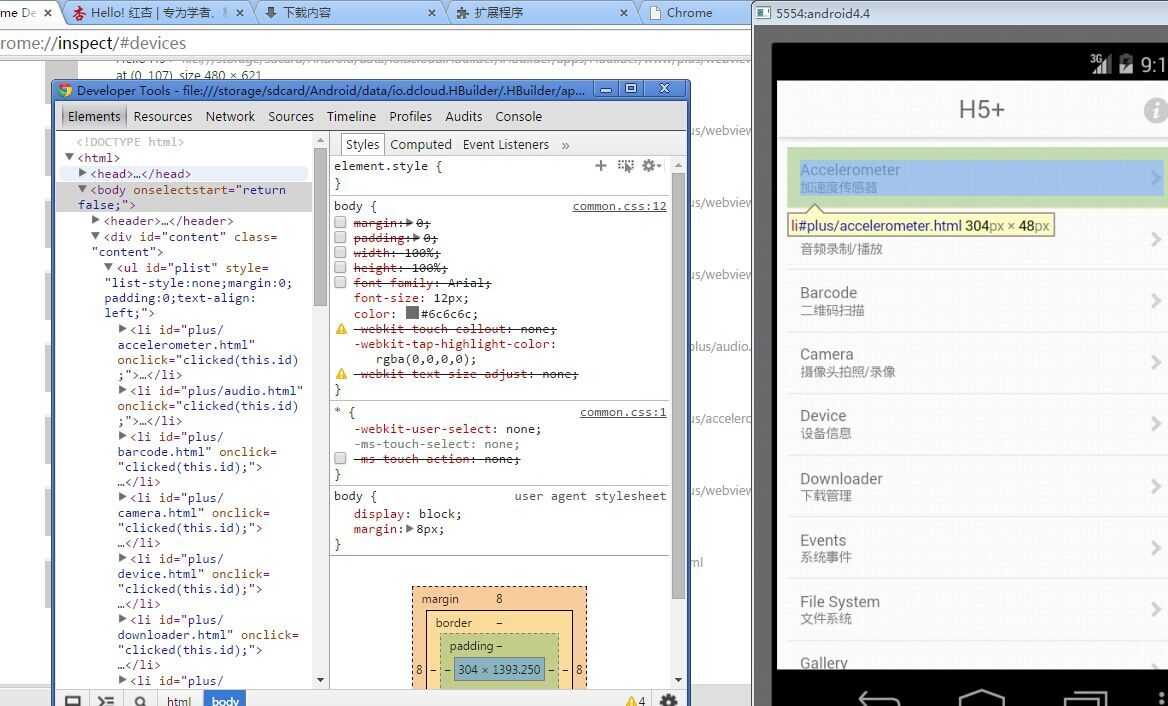Collapse the html node in Elements tree

pos(70,157)
